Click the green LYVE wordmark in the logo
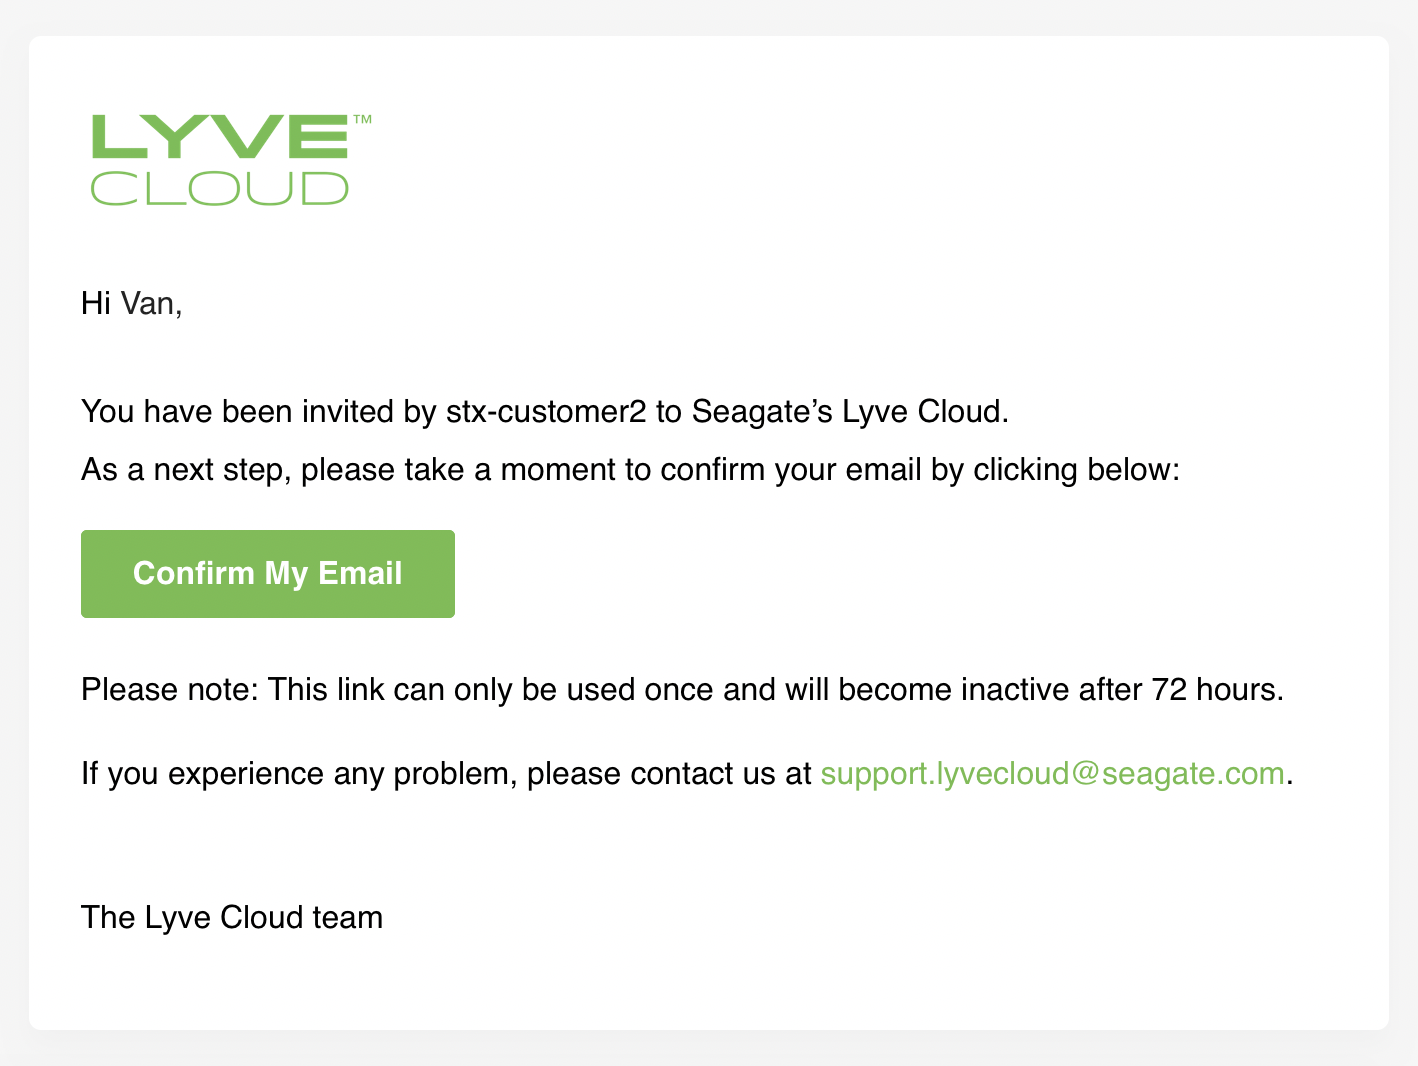The width and height of the screenshot is (1418, 1066). pyautogui.click(x=220, y=137)
